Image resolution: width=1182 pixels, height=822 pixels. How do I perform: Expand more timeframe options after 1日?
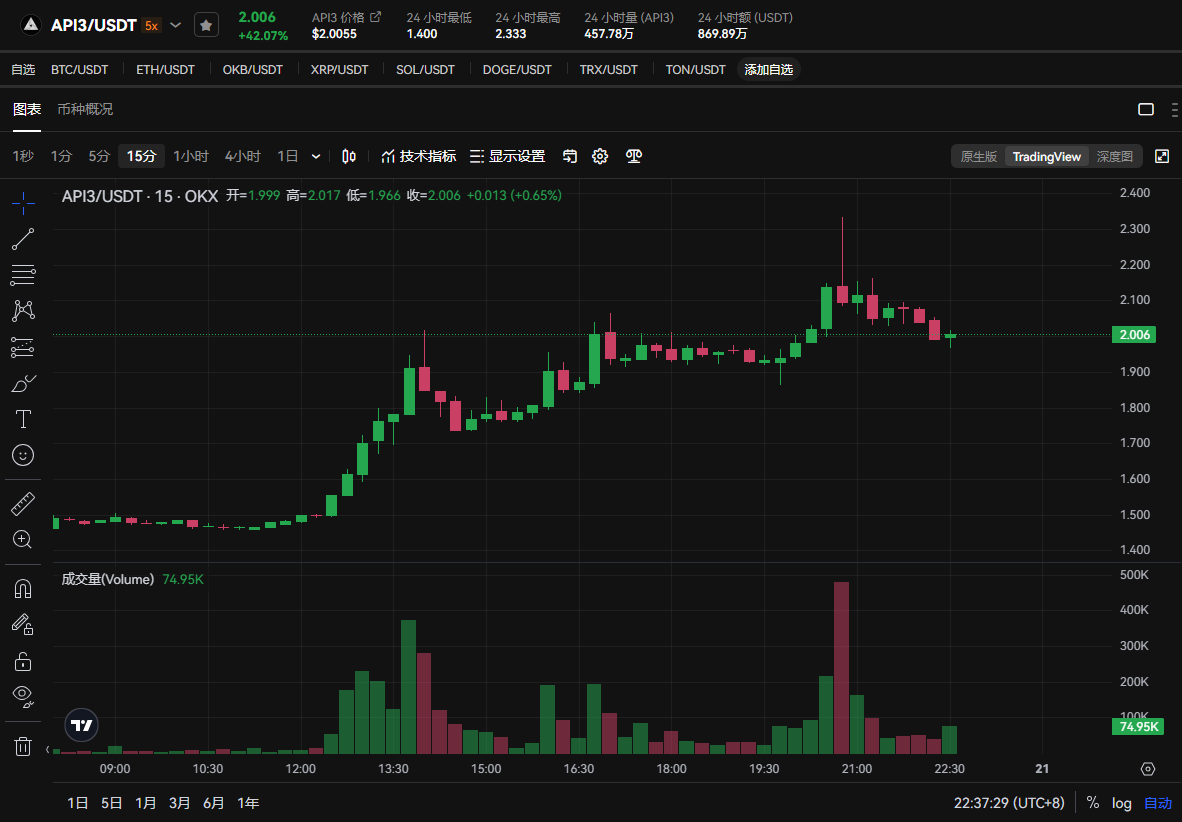316,156
